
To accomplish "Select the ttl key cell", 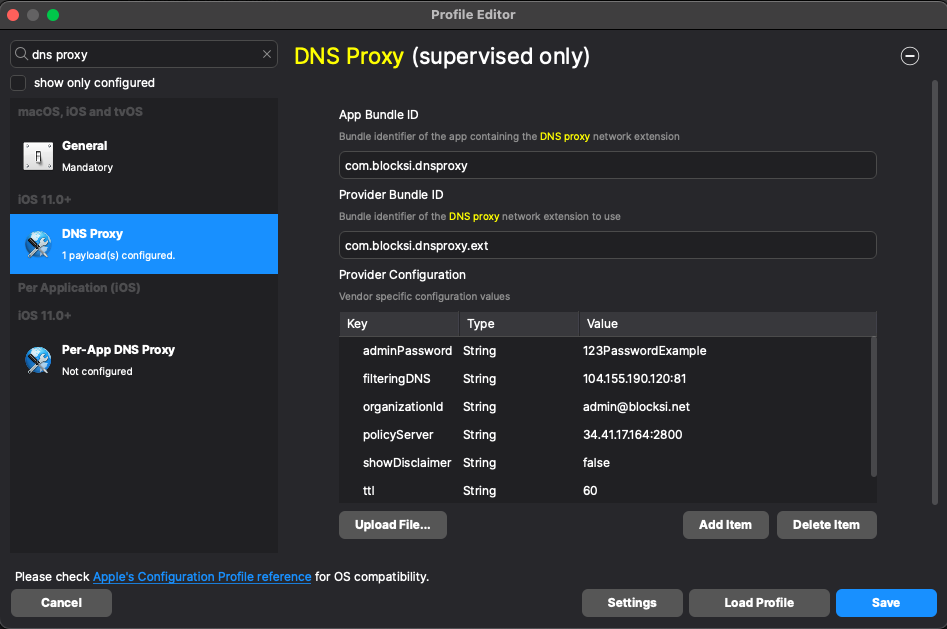I will coord(368,491).
